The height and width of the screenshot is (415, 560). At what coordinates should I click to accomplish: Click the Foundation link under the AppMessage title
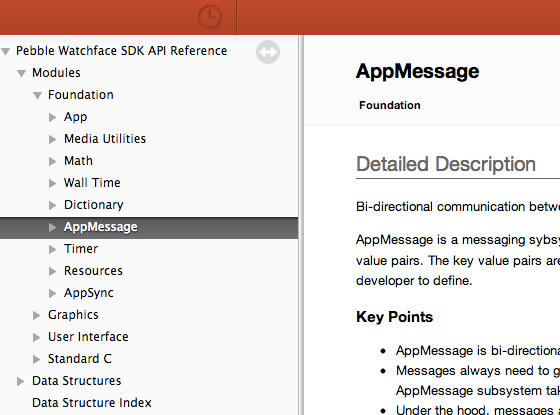pyautogui.click(x=390, y=105)
